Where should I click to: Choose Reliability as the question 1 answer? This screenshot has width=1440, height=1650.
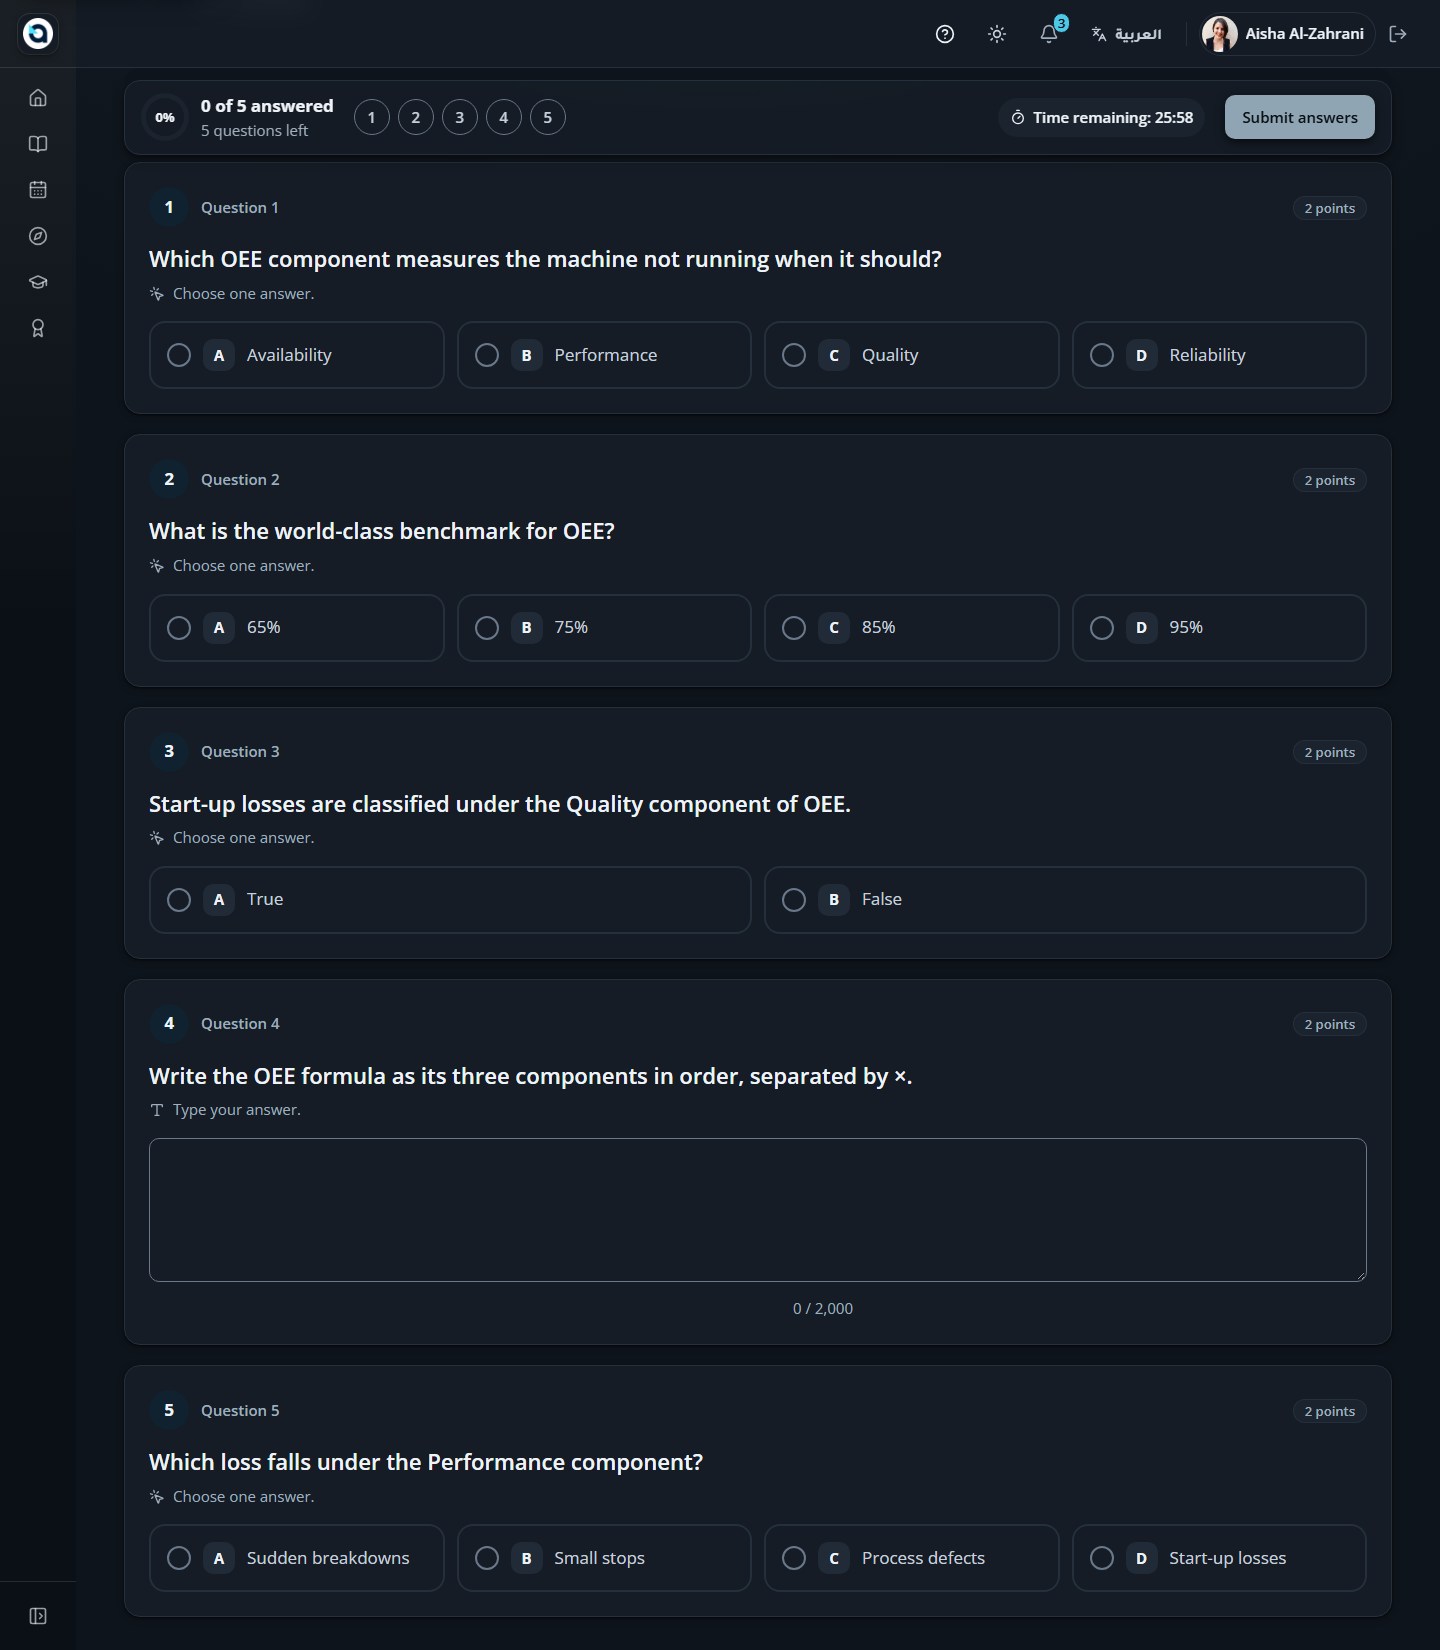point(1219,355)
